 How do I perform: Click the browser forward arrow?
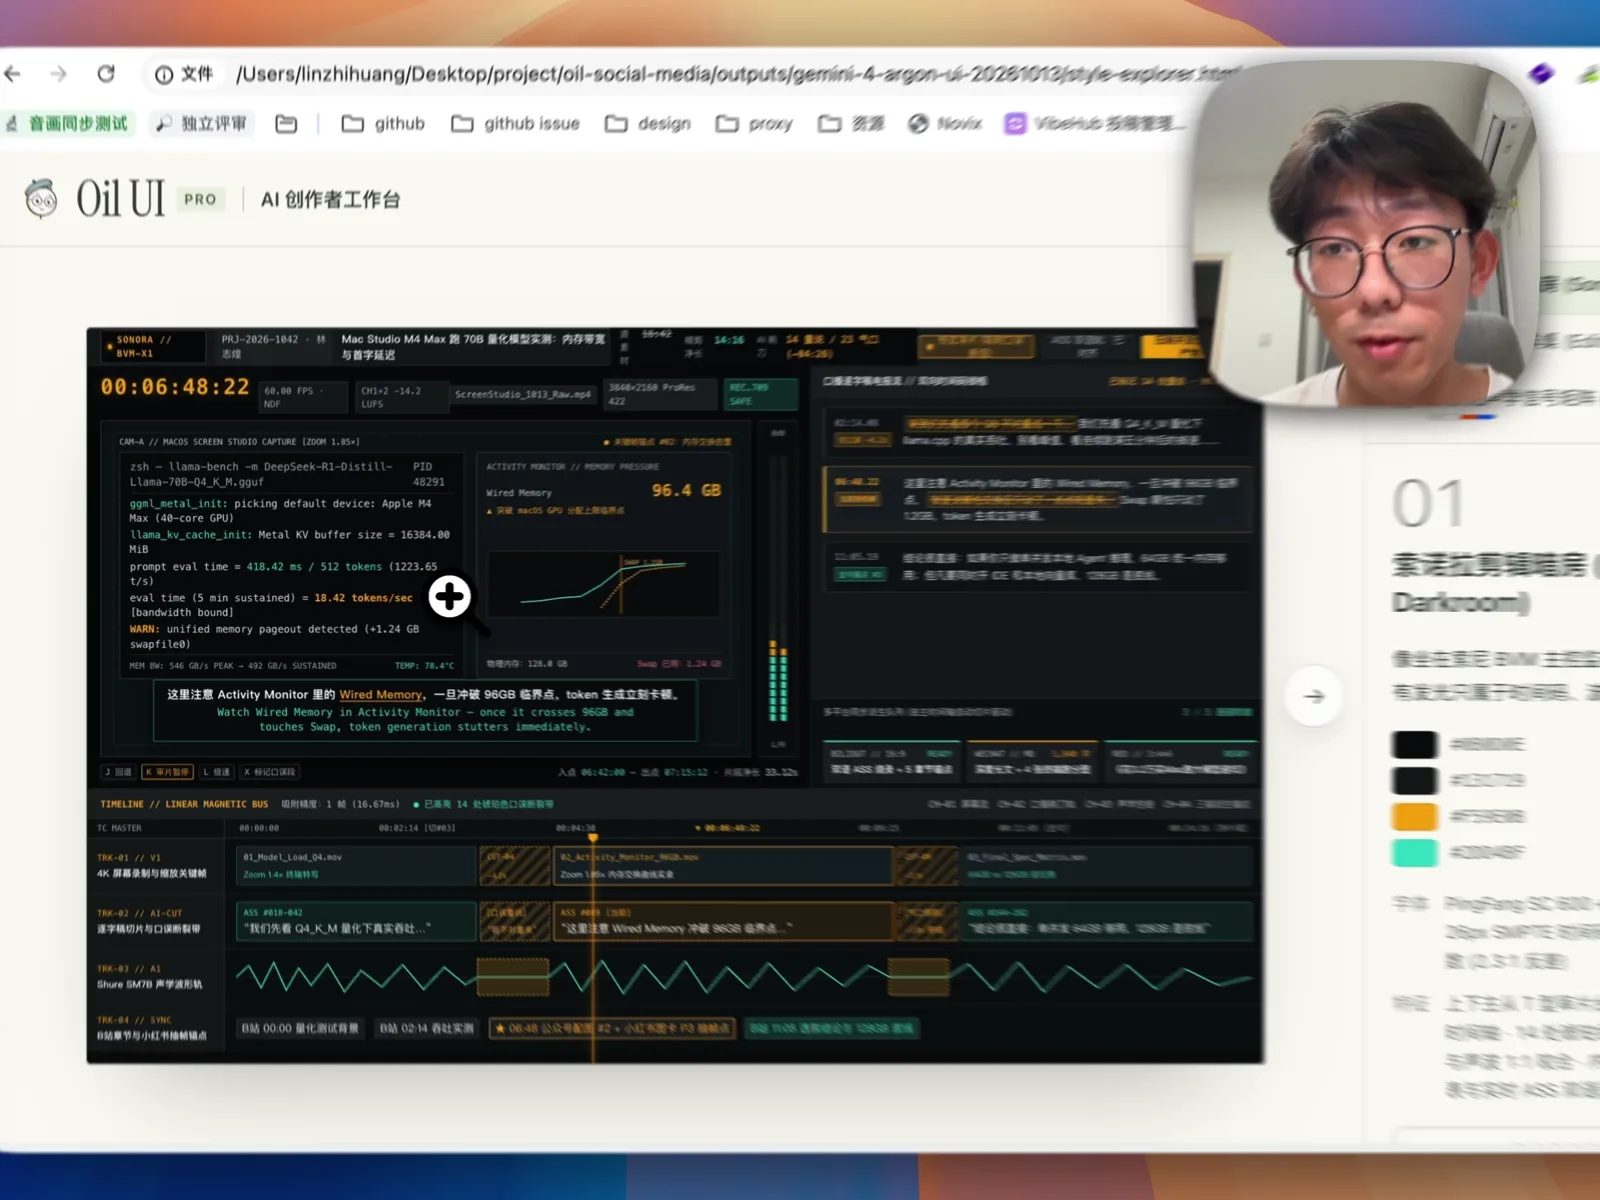59,73
